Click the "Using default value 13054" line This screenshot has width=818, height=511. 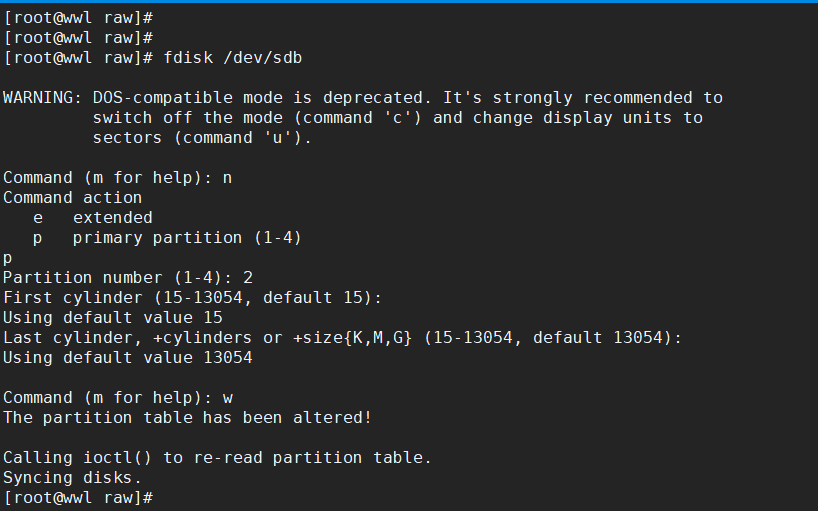(x=127, y=358)
